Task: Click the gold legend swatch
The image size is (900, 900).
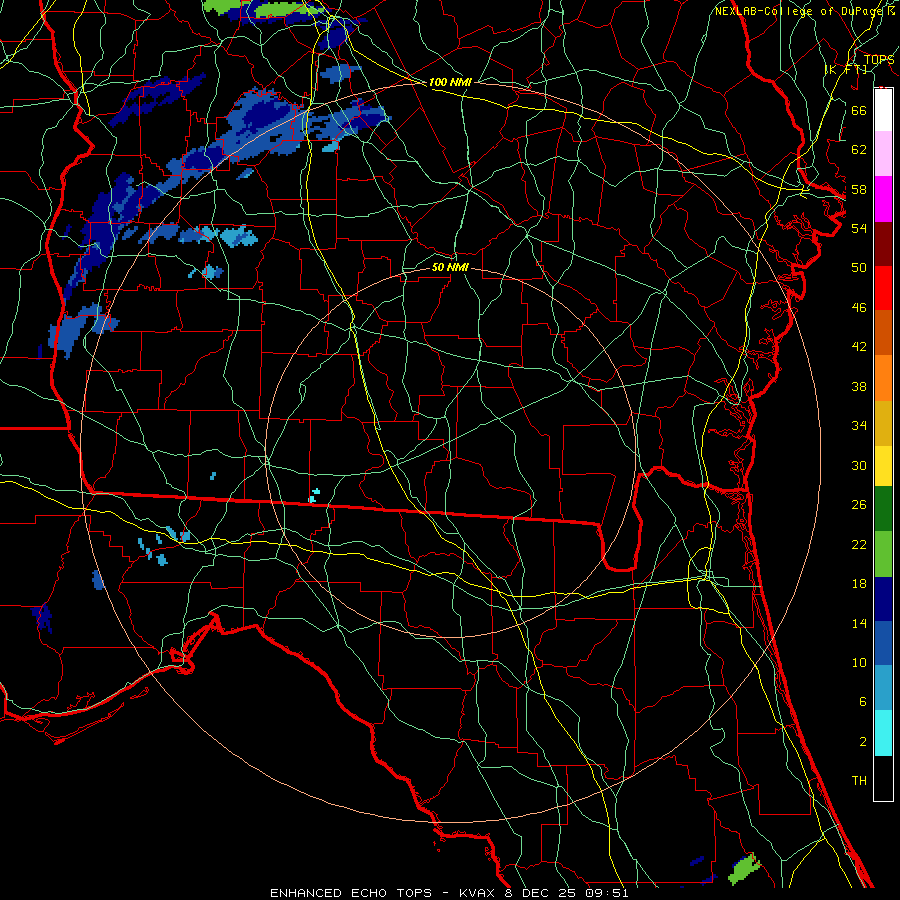Action: tap(883, 424)
